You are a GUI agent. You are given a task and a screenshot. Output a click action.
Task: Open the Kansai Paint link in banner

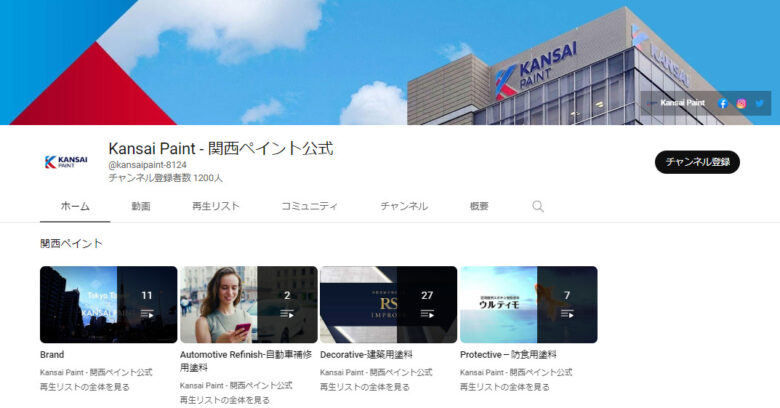[x=682, y=103]
